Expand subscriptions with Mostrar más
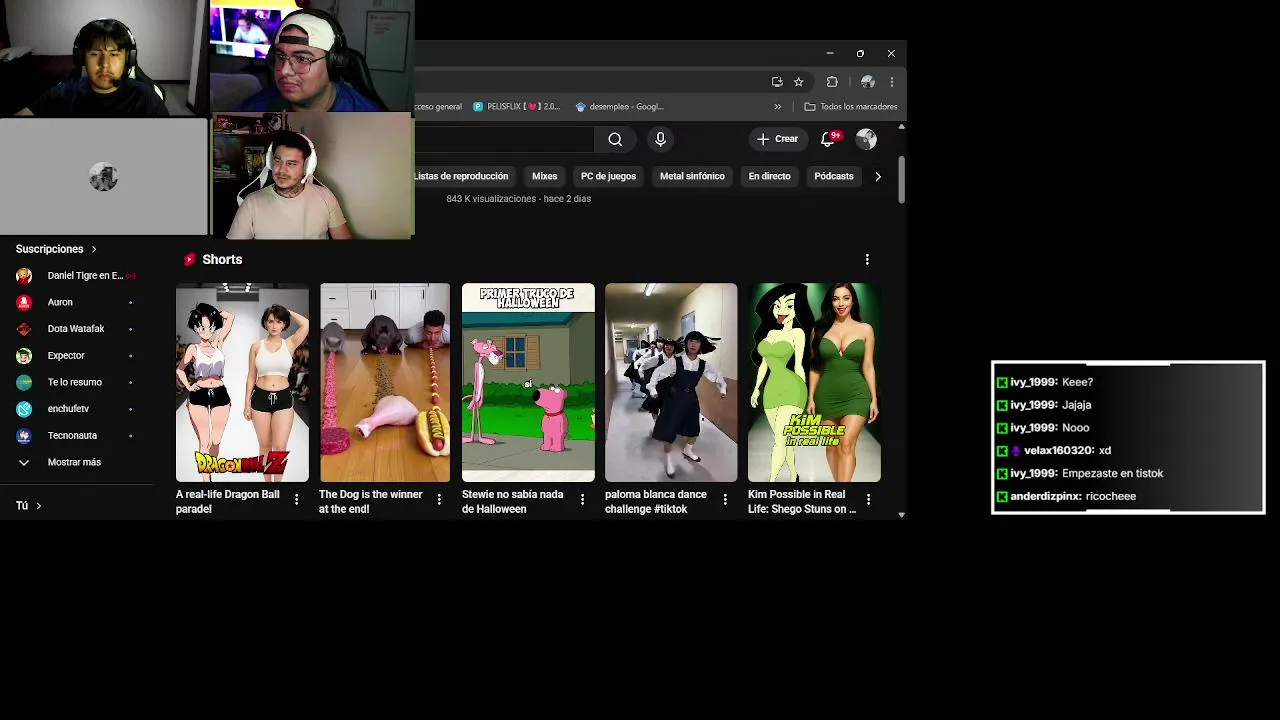Screen dimensions: 1280x720 76,462
